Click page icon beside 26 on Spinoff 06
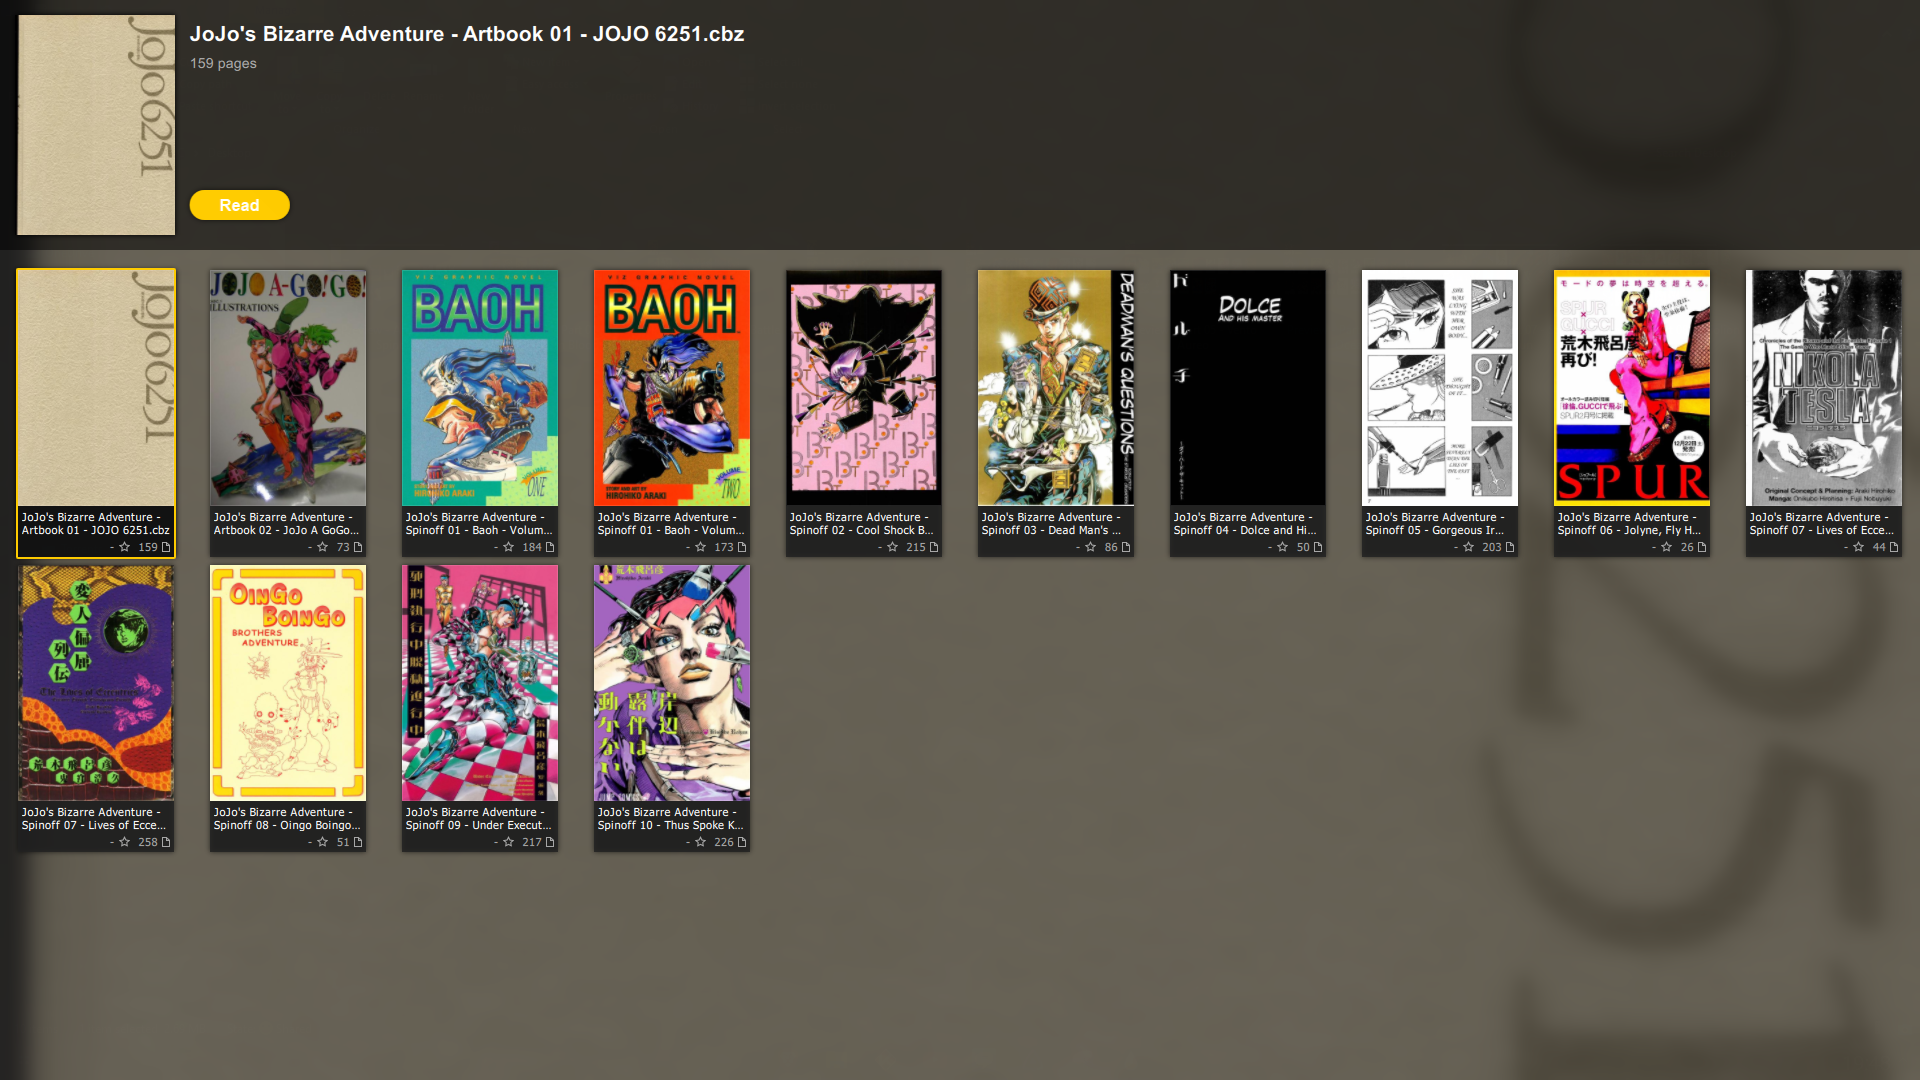The height and width of the screenshot is (1080, 1920). coord(1702,547)
